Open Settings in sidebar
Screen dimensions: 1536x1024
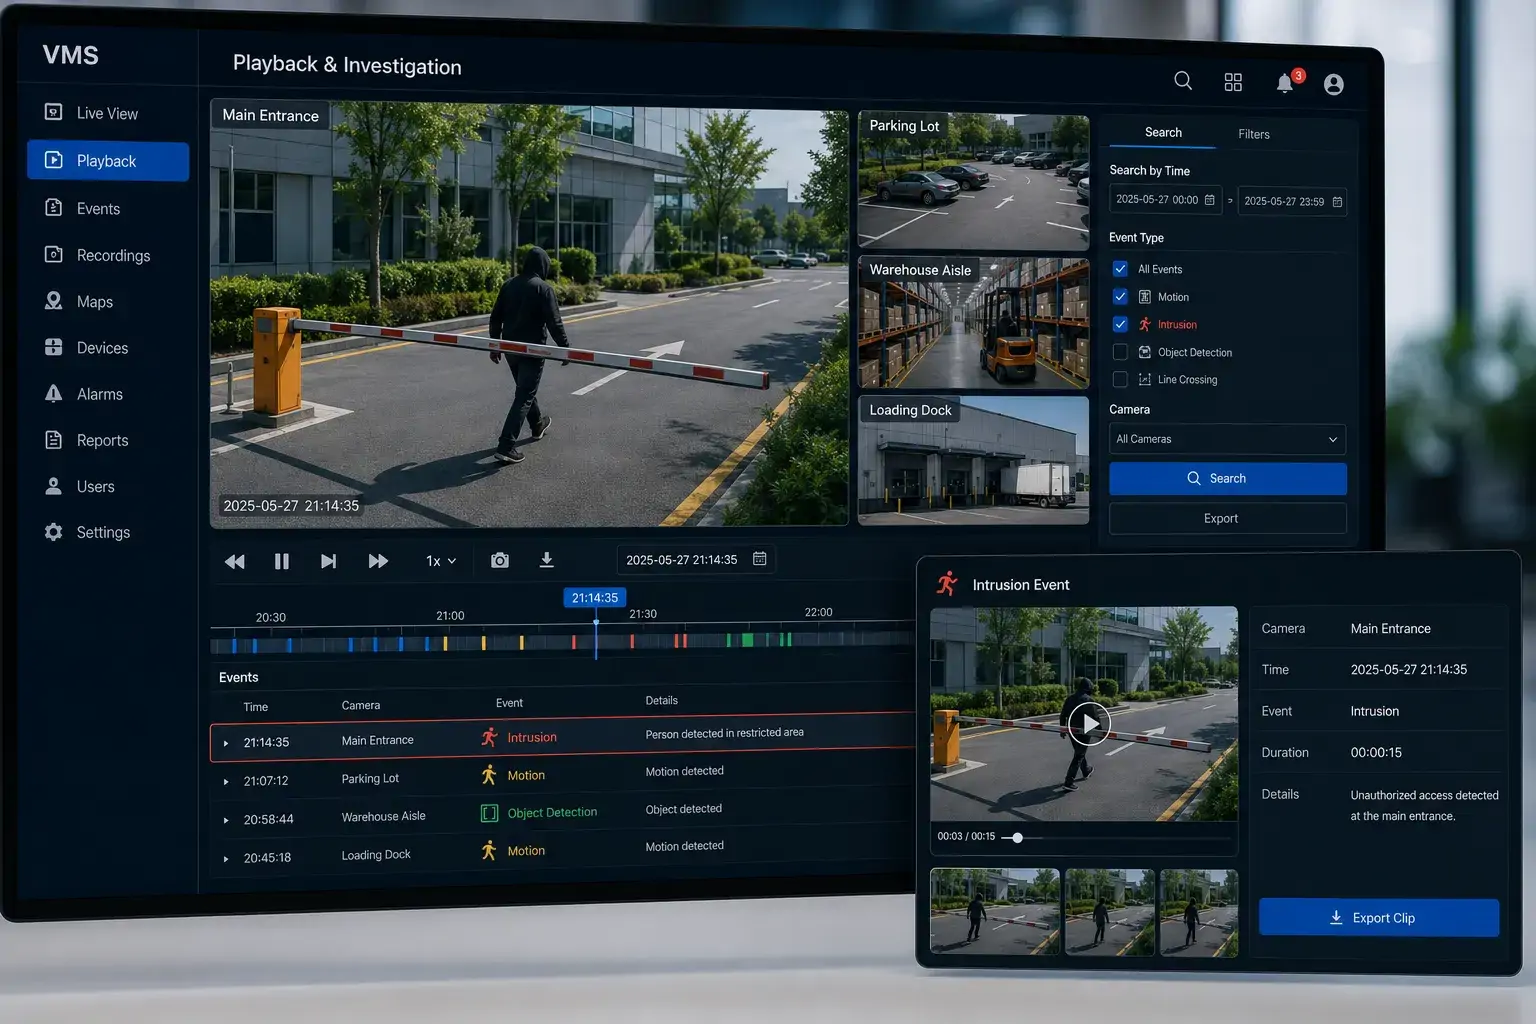pyautogui.click(x=108, y=532)
